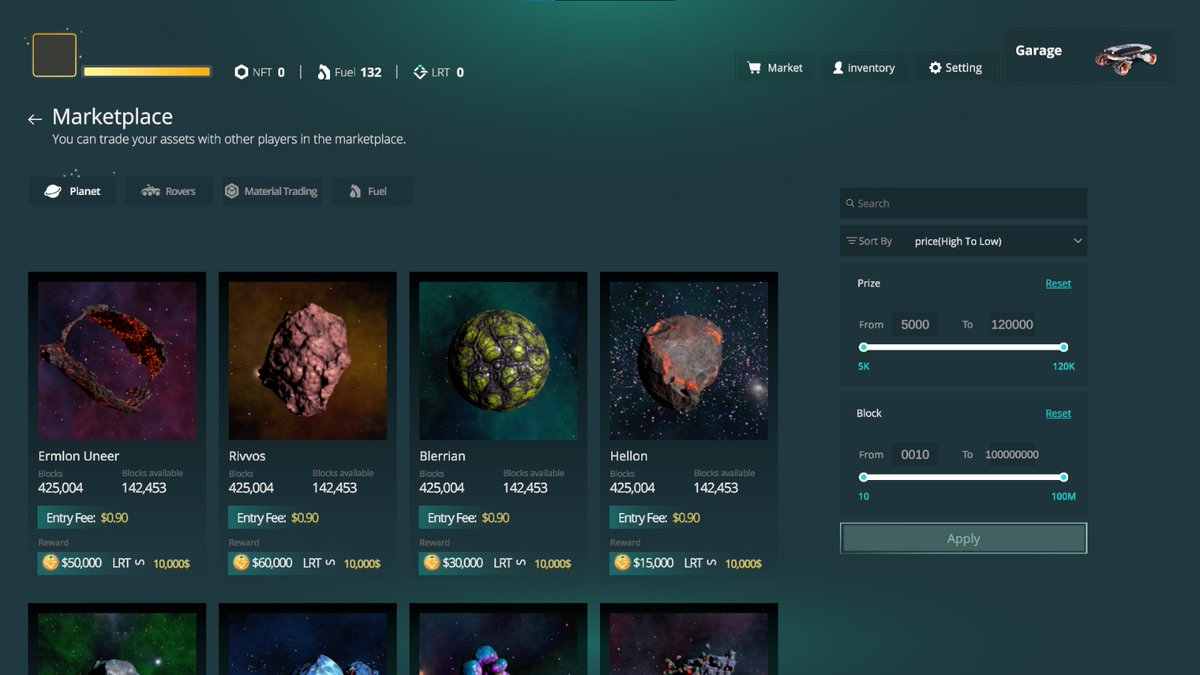Open the Fuel tab
Viewport: 1200px width, 675px height.
(x=372, y=191)
